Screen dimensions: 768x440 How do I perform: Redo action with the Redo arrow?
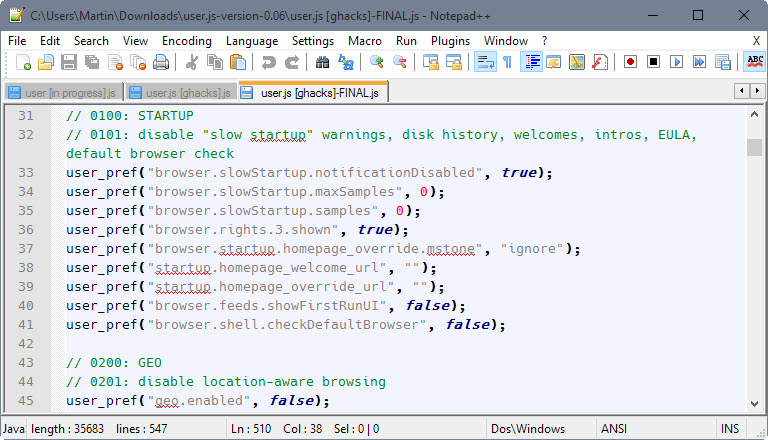[291, 62]
